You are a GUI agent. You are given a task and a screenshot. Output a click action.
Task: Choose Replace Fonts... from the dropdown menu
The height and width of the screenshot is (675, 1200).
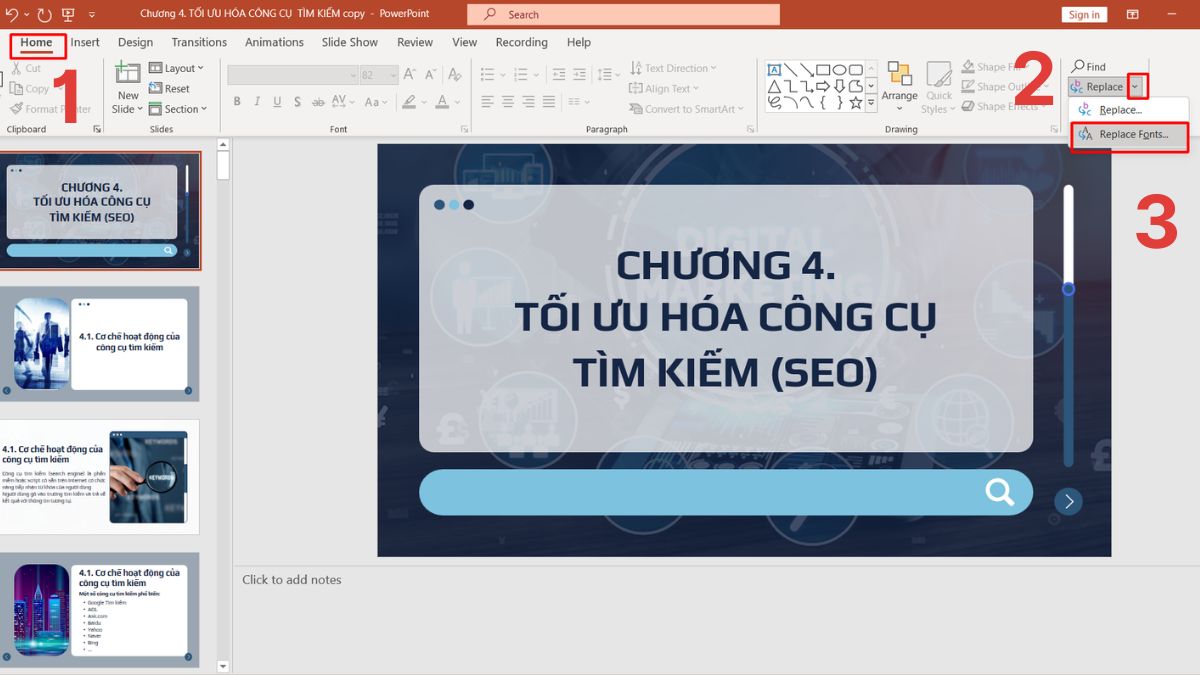[1132, 134]
